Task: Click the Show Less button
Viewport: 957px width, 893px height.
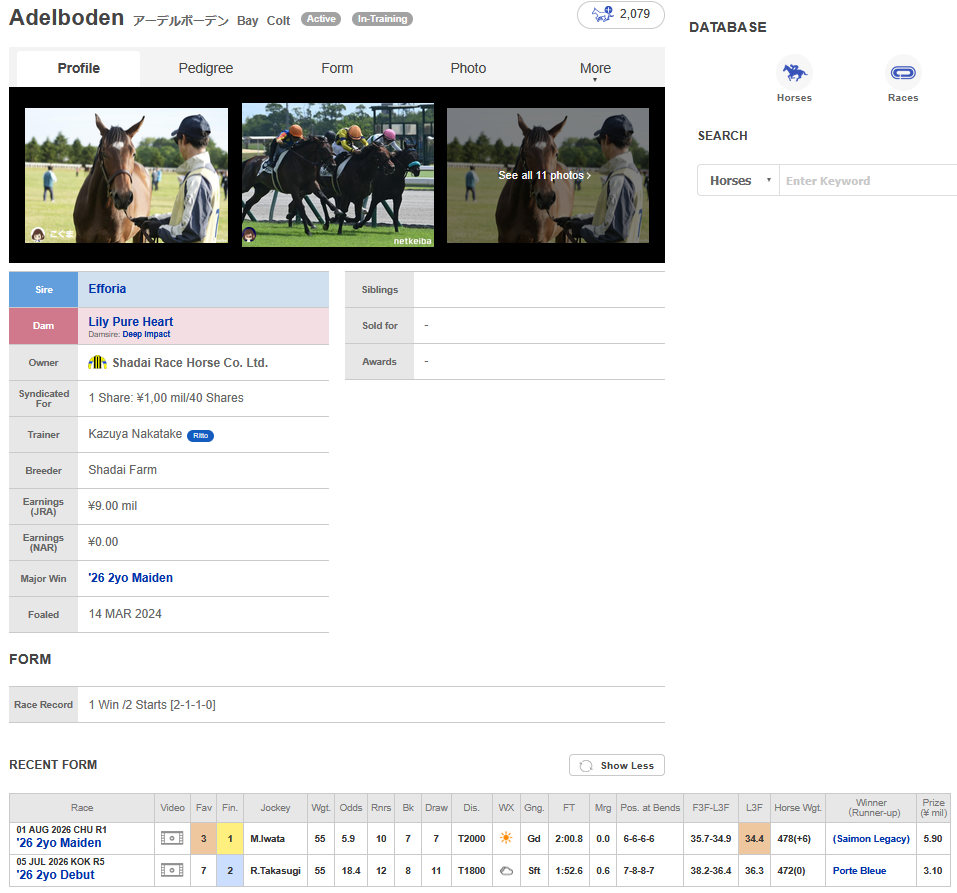Action: click(616, 765)
